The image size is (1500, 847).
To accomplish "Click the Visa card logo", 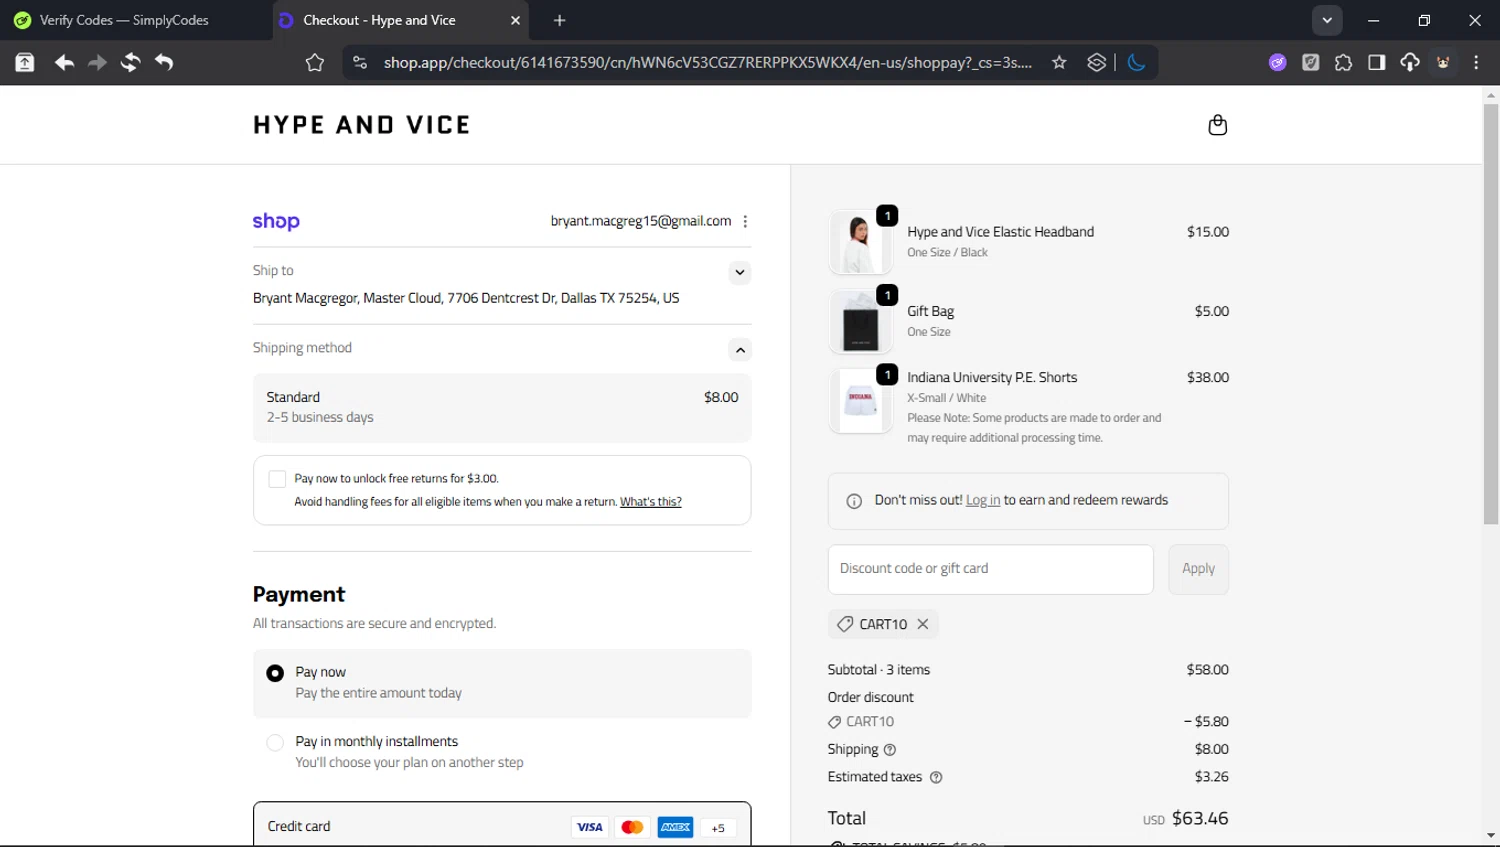I will pos(590,827).
